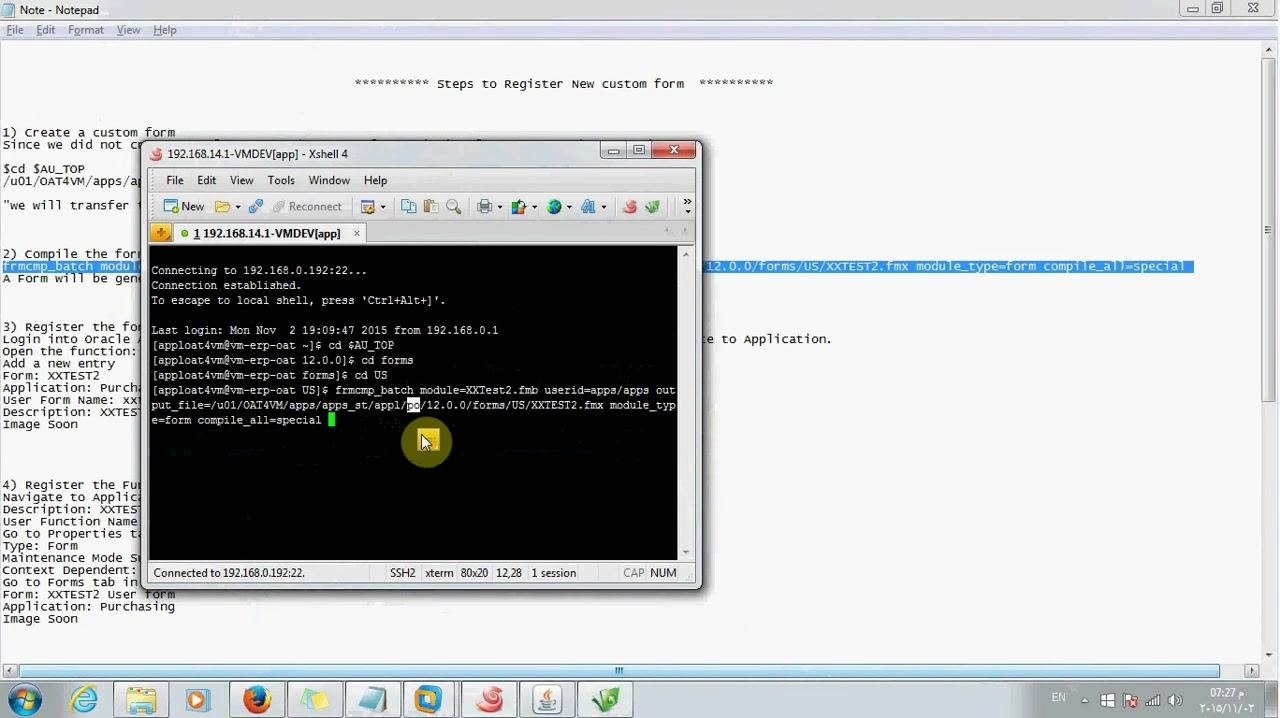Click the Encoding globe icon in Xshell toolbar
This screenshot has width=1280, height=718.
(x=554, y=207)
